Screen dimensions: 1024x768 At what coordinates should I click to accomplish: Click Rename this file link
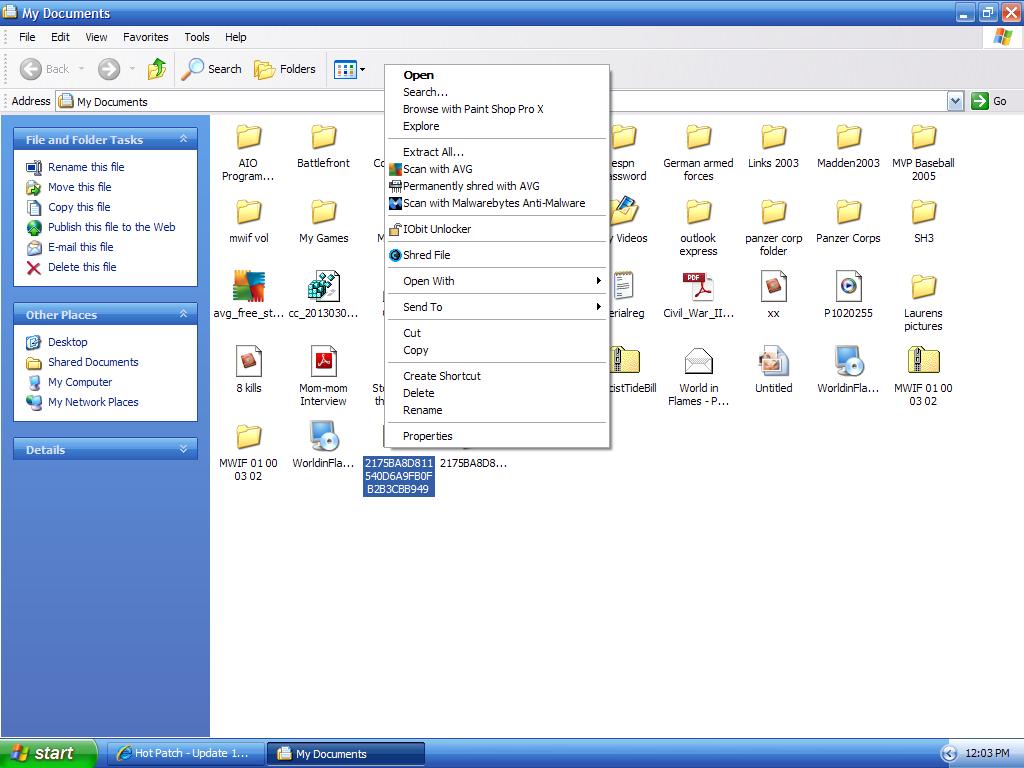pos(86,167)
